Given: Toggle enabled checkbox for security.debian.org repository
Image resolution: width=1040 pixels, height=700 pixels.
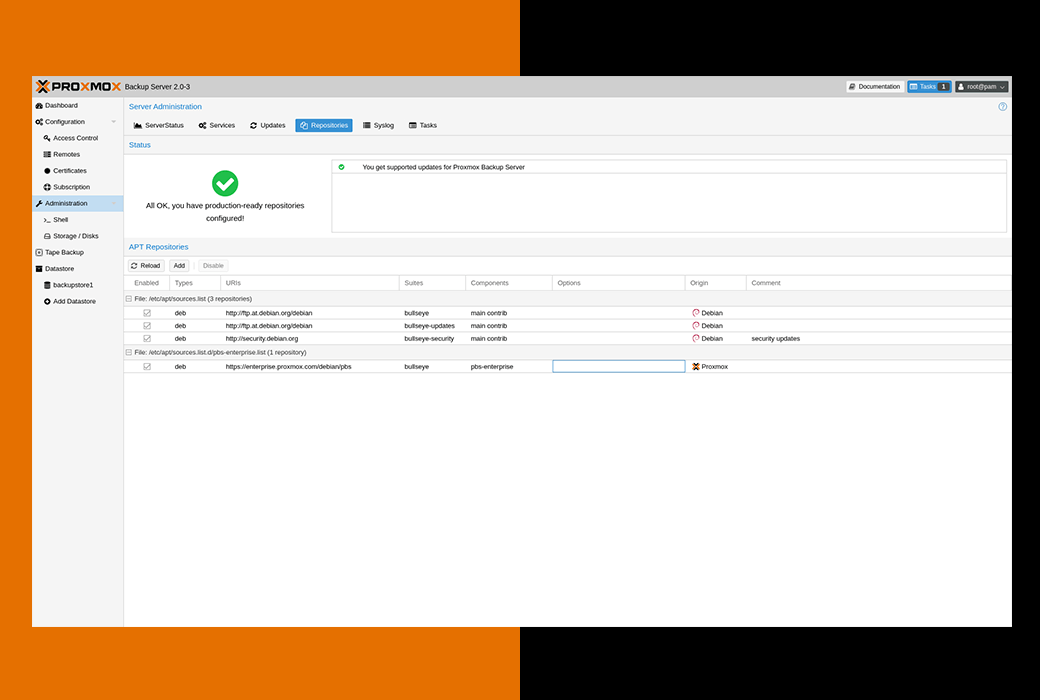Looking at the screenshot, I should pos(147,338).
